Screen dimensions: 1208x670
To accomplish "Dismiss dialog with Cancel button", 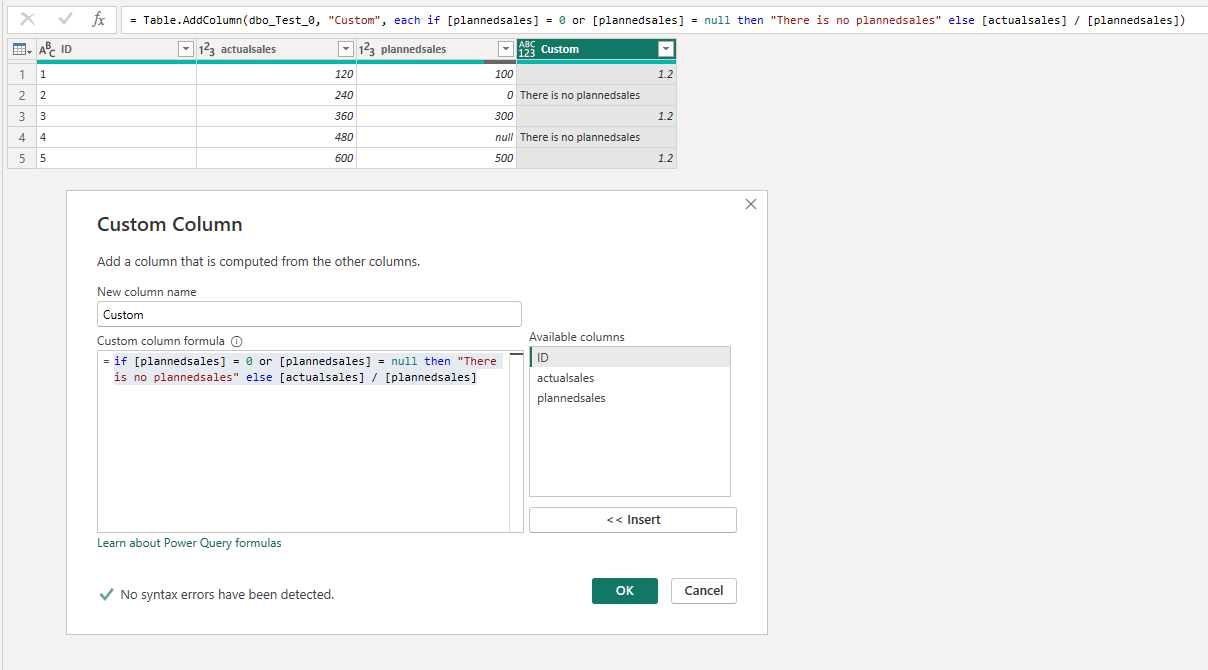I will pos(704,591).
